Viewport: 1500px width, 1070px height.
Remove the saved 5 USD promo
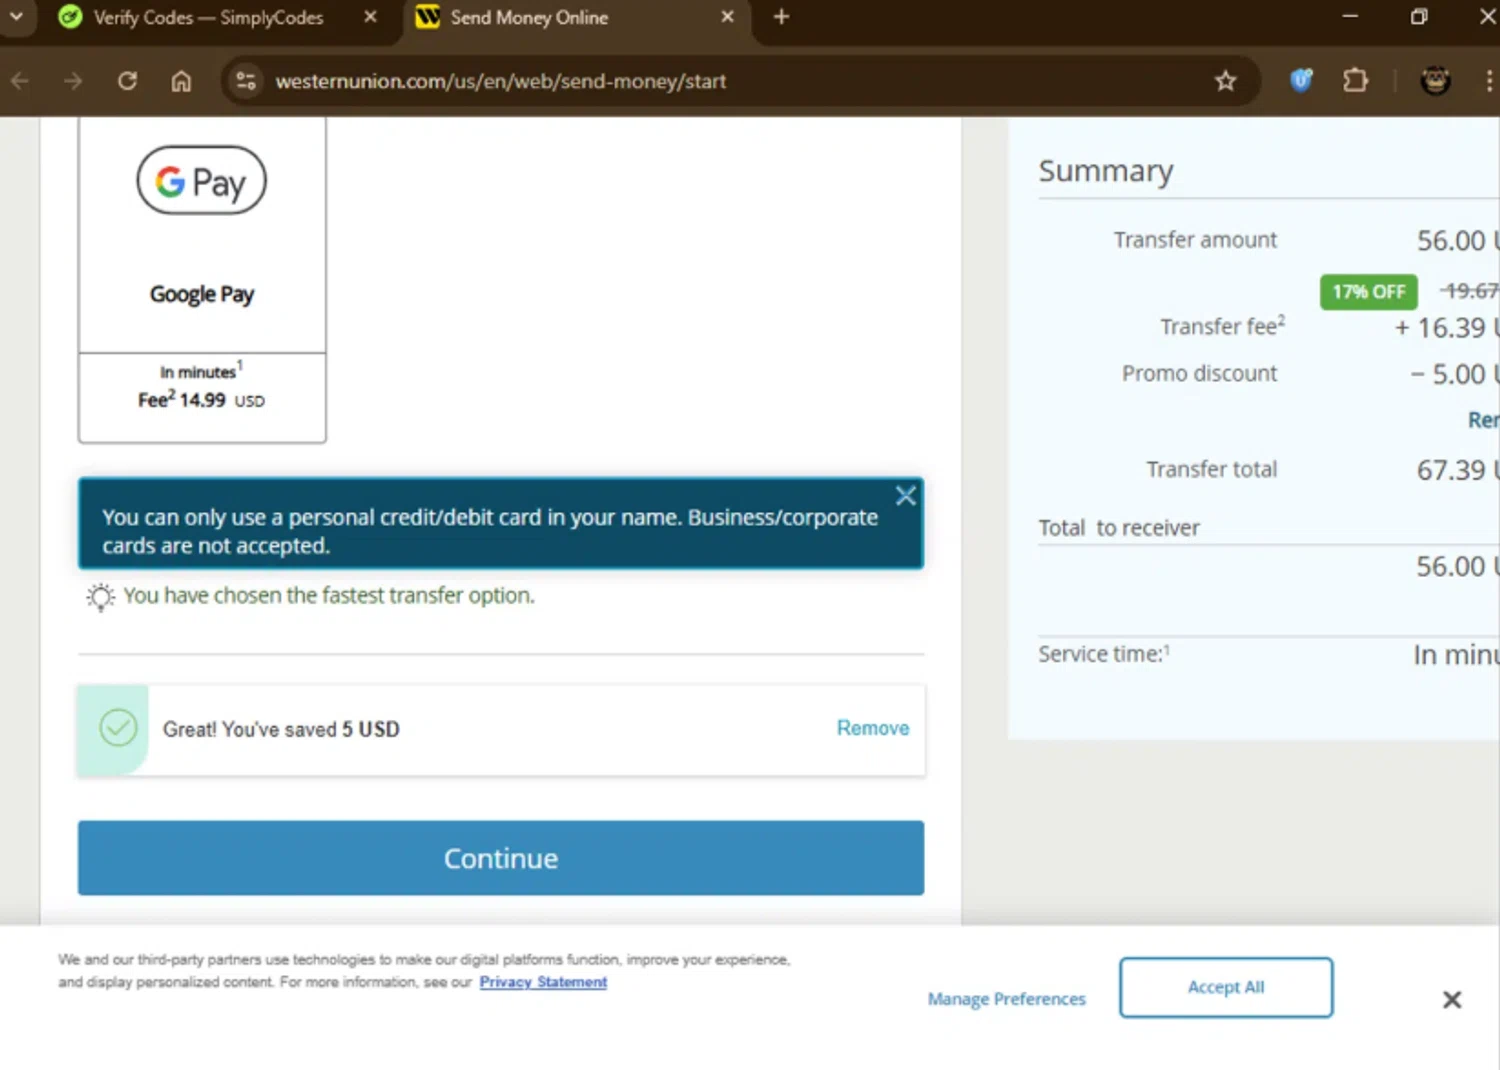[x=873, y=728]
